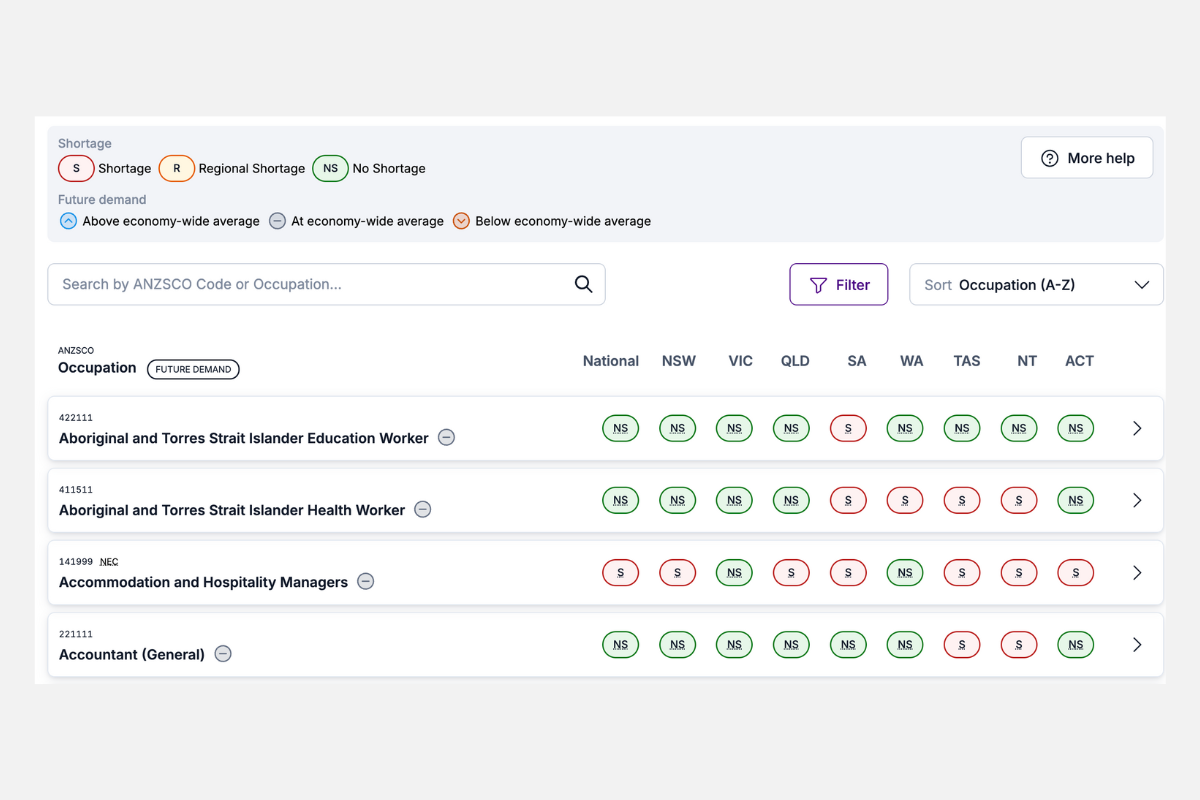Click the SA shortage badge for Education Worker

click(x=848, y=429)
